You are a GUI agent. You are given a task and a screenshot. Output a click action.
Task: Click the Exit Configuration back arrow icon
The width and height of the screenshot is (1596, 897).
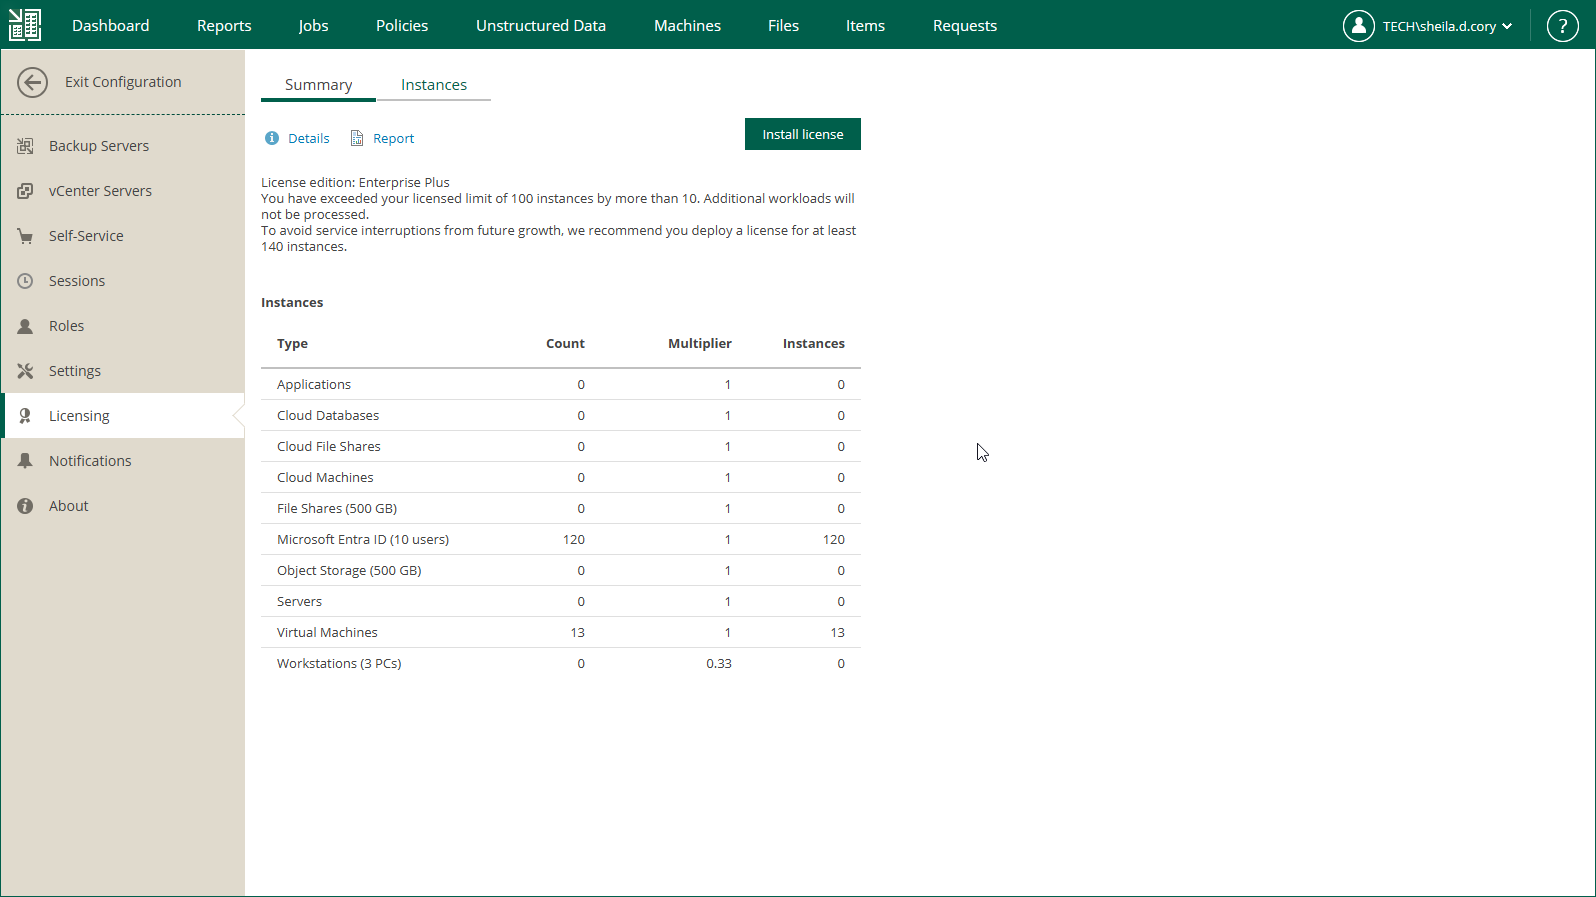pyautogui.click(x=32, y=82)
